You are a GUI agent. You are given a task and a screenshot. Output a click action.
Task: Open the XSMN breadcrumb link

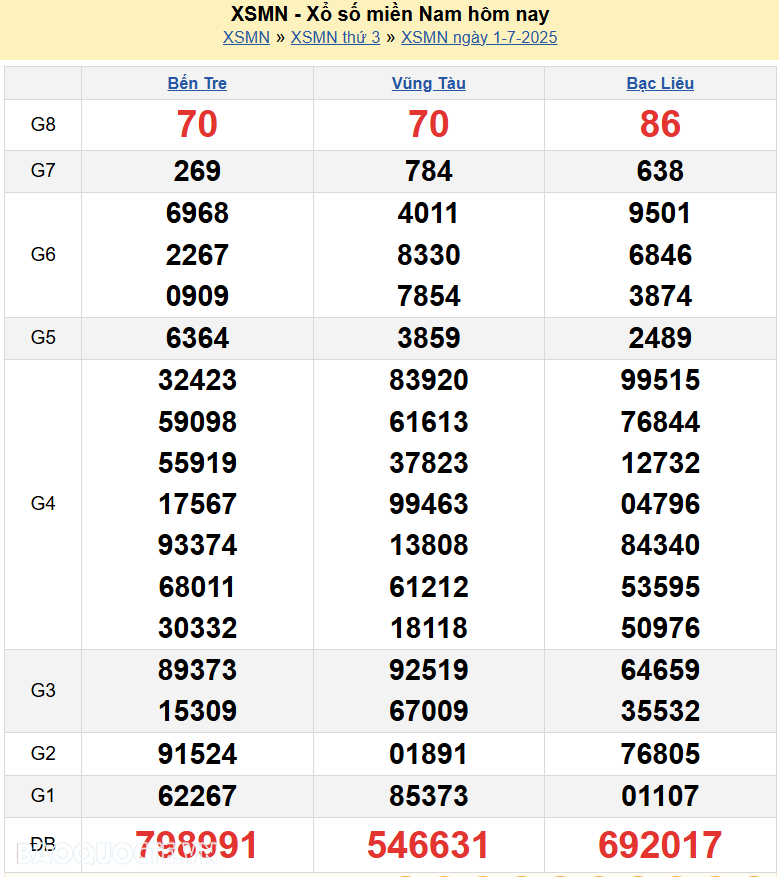point(246,38)
